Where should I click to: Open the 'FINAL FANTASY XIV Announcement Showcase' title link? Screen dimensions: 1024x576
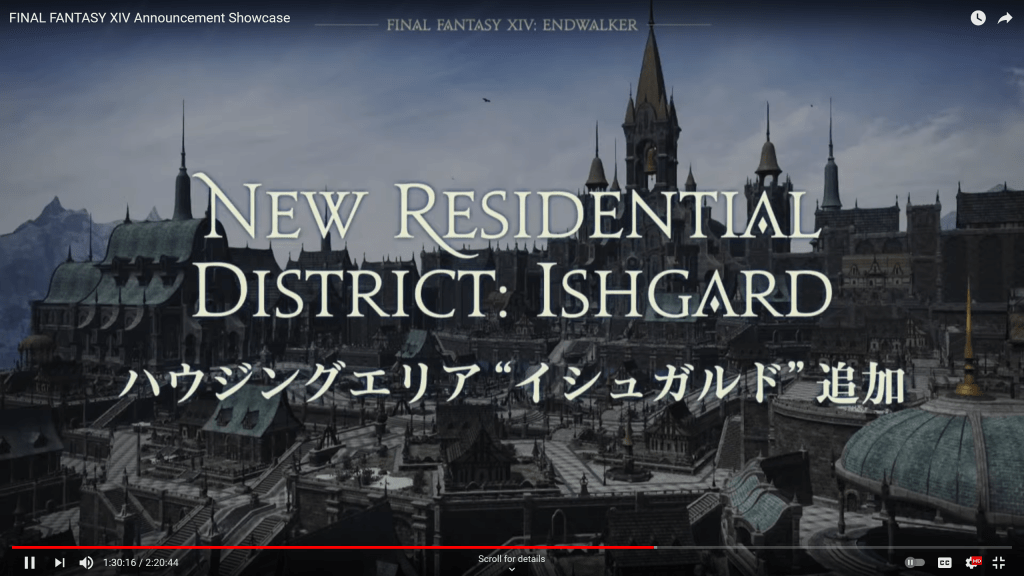(x=149, y=18)
